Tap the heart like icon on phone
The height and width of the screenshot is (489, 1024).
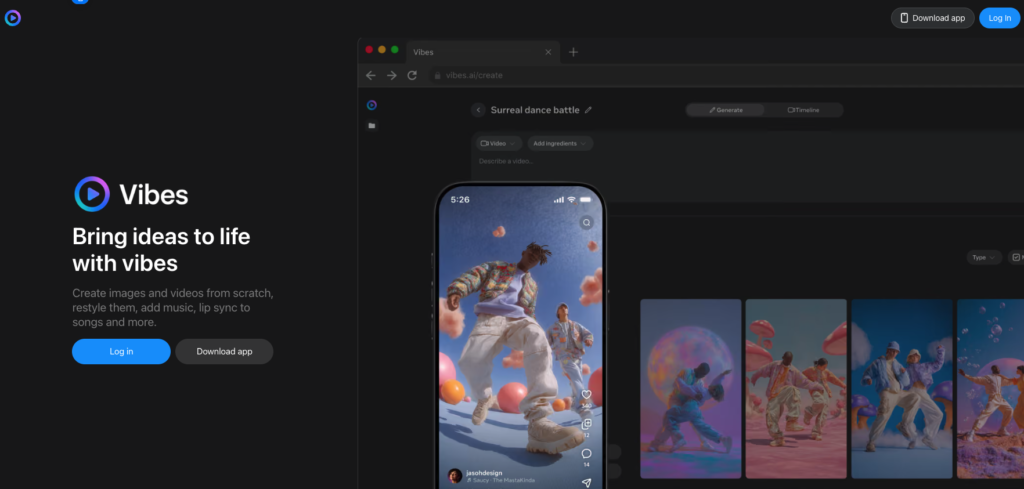pyautogui.click(x=586, y=394)
